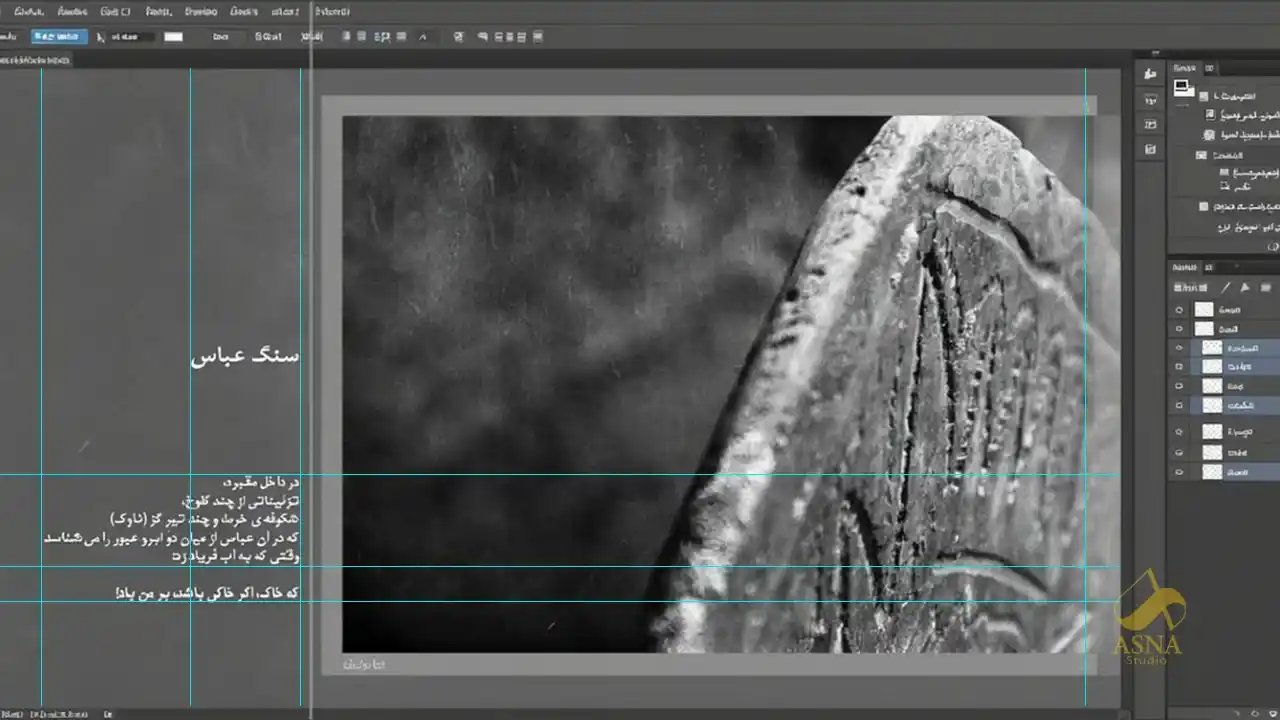Click the white color swatch in options bar

coord(174,37)
